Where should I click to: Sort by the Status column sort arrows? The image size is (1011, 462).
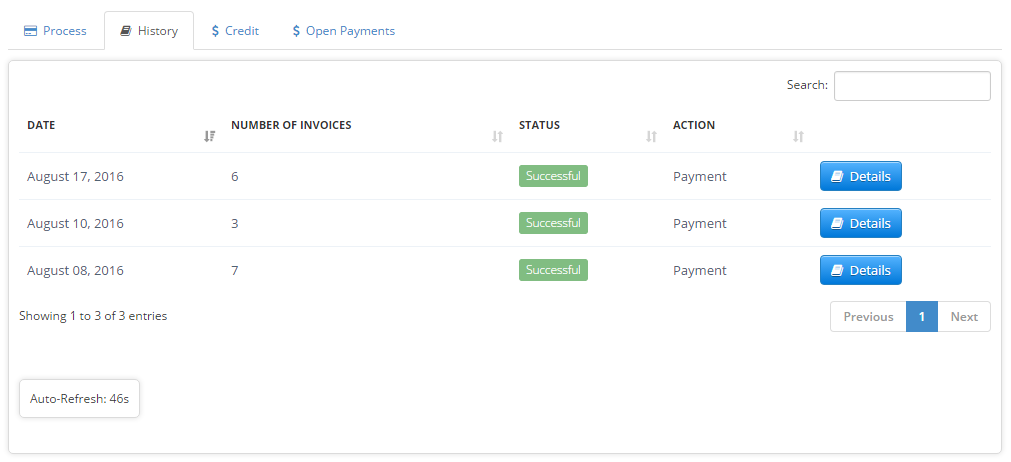click(651, 136)
